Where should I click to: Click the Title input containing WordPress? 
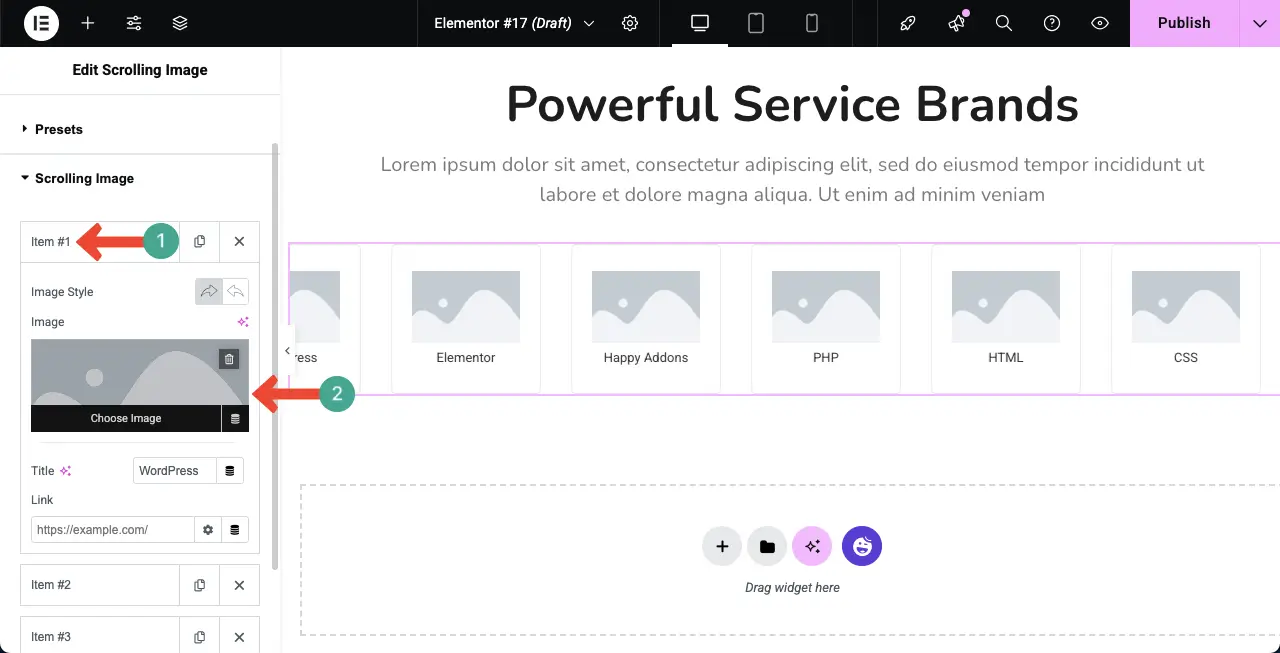(174, 471)
